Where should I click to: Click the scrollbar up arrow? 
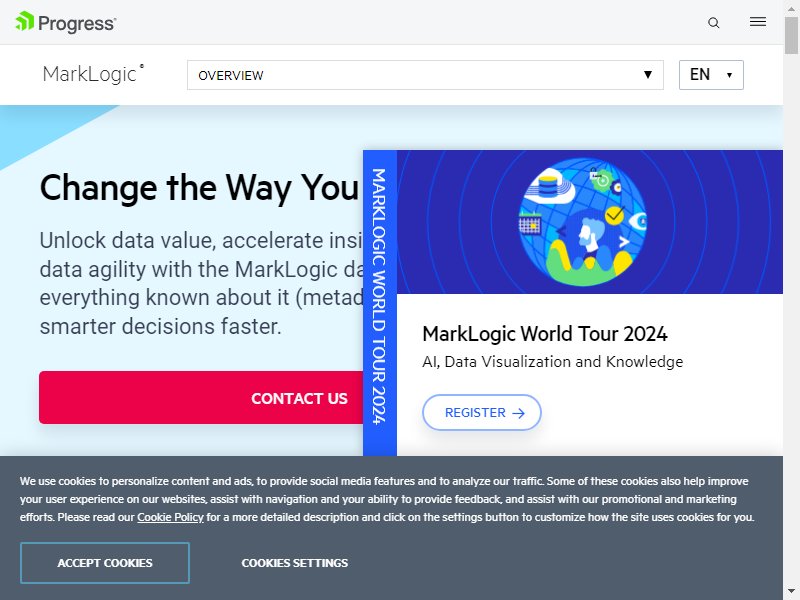click(791, 8)
